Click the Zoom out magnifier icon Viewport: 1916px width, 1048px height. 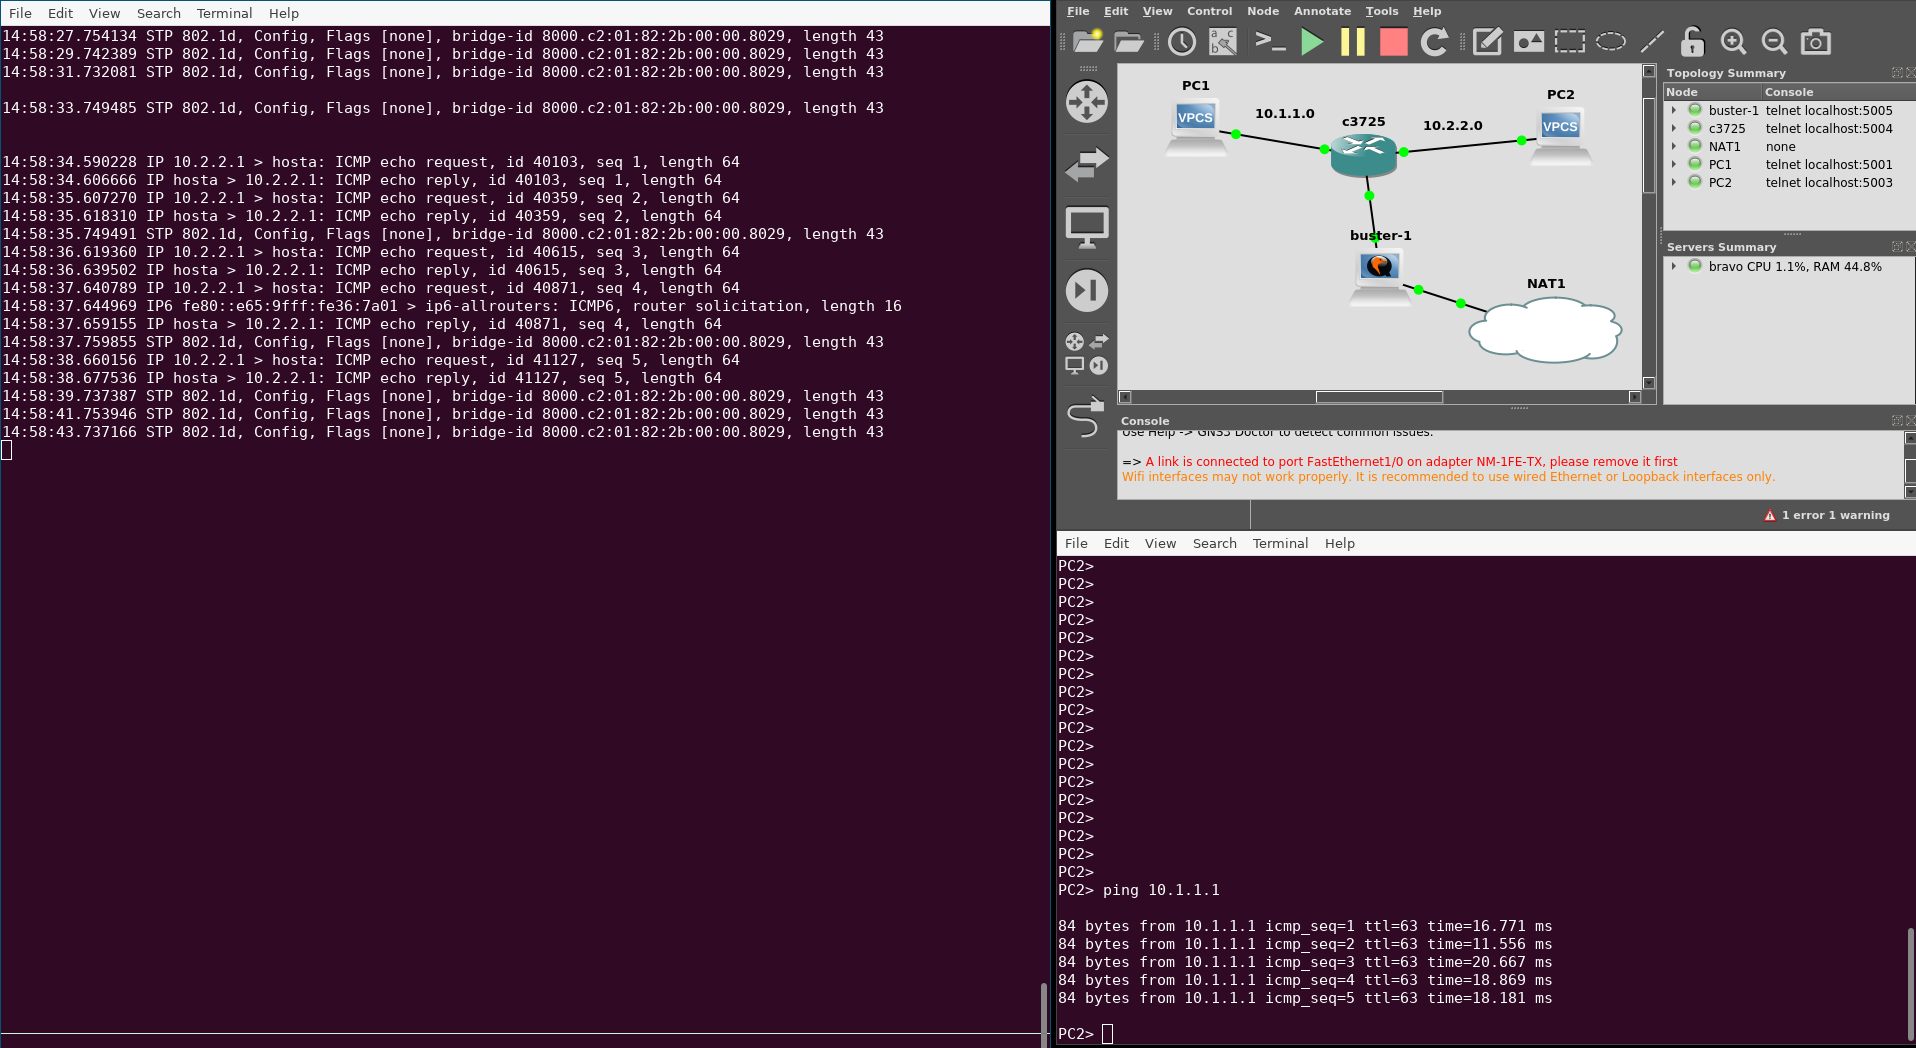1774,42
